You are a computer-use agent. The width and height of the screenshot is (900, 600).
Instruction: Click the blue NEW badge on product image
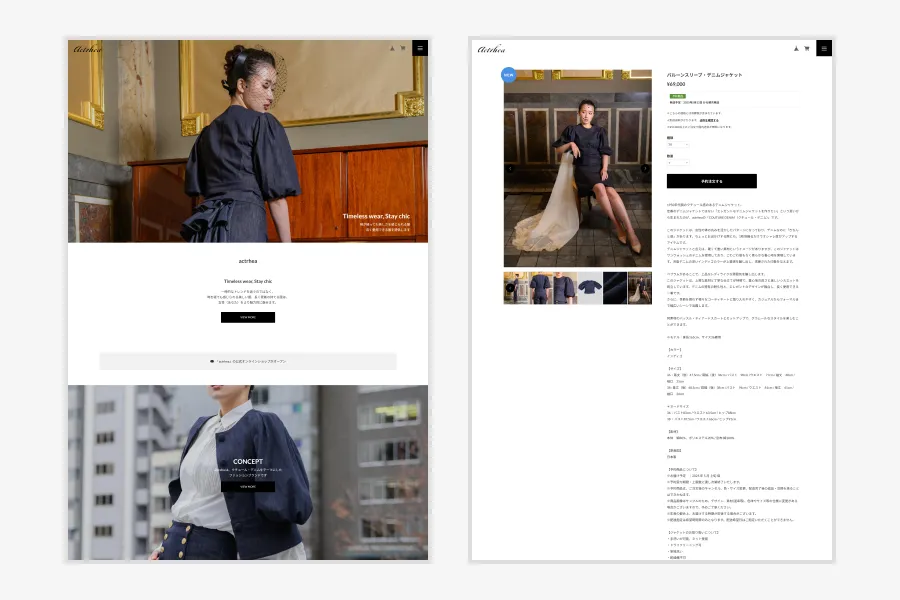click(508, 74)
